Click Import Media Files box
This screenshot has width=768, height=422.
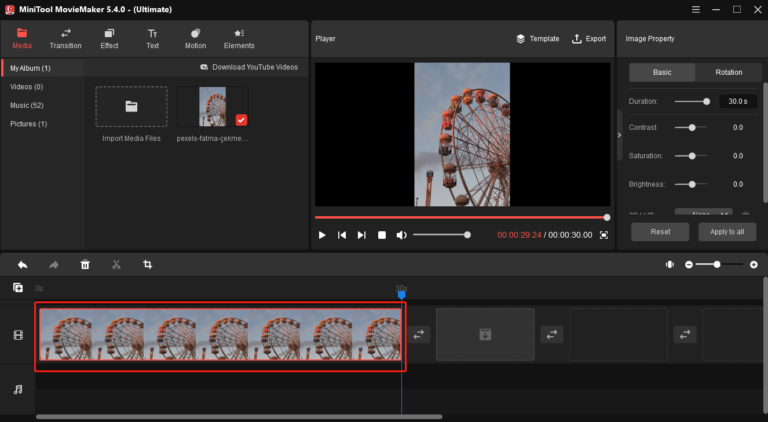click(x=131, y=107)
